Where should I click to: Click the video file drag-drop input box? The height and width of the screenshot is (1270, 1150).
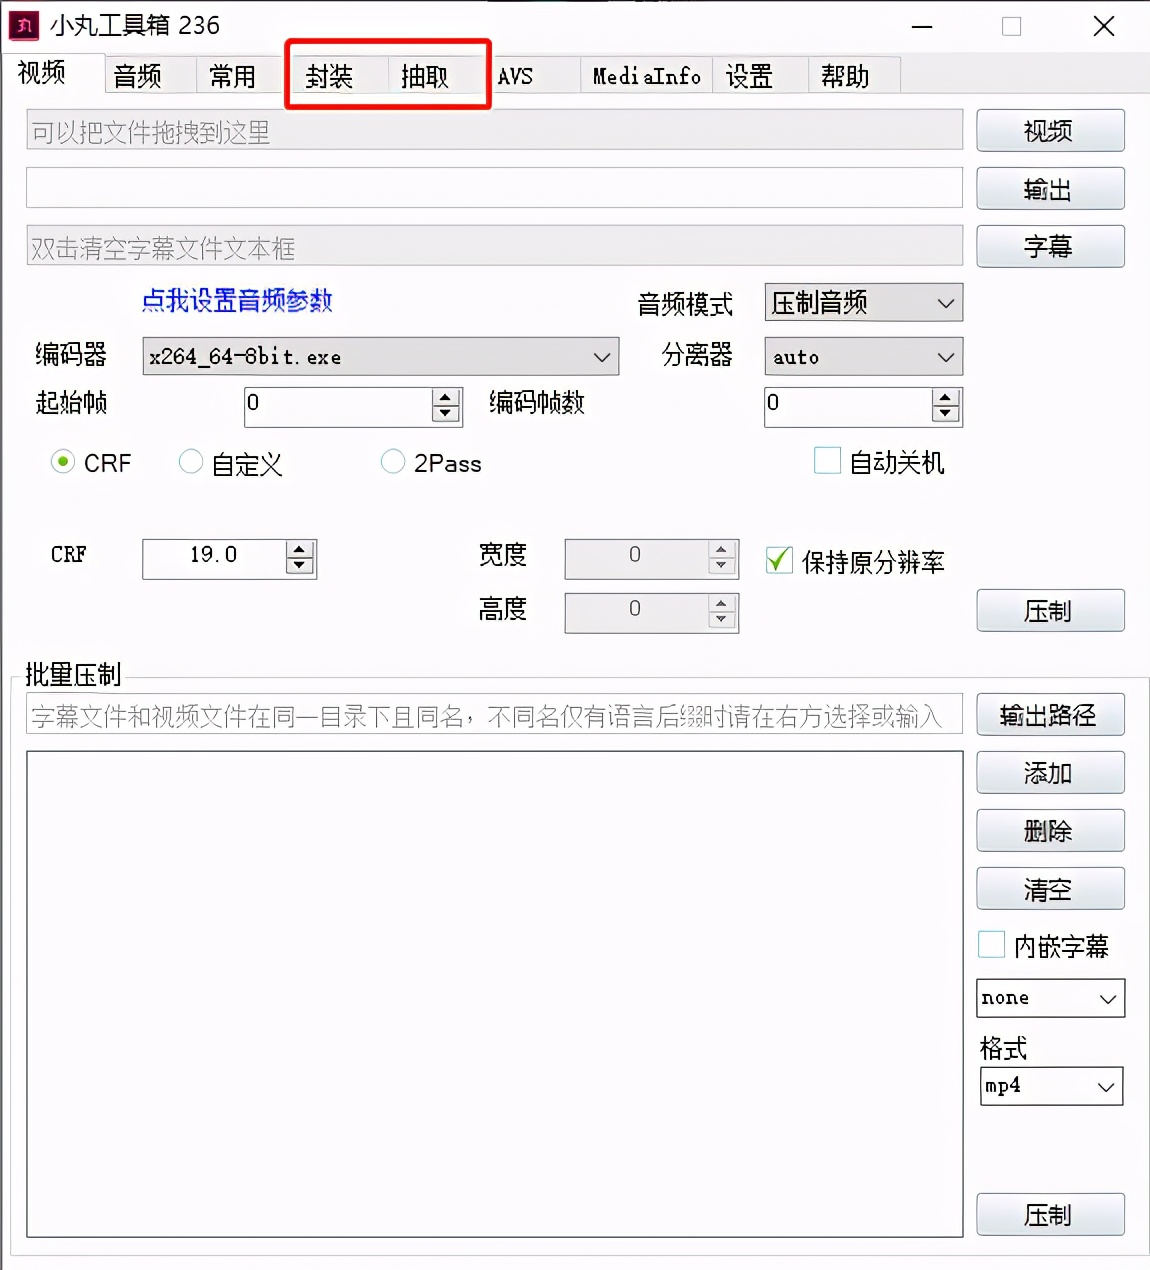tap(494, 130)
